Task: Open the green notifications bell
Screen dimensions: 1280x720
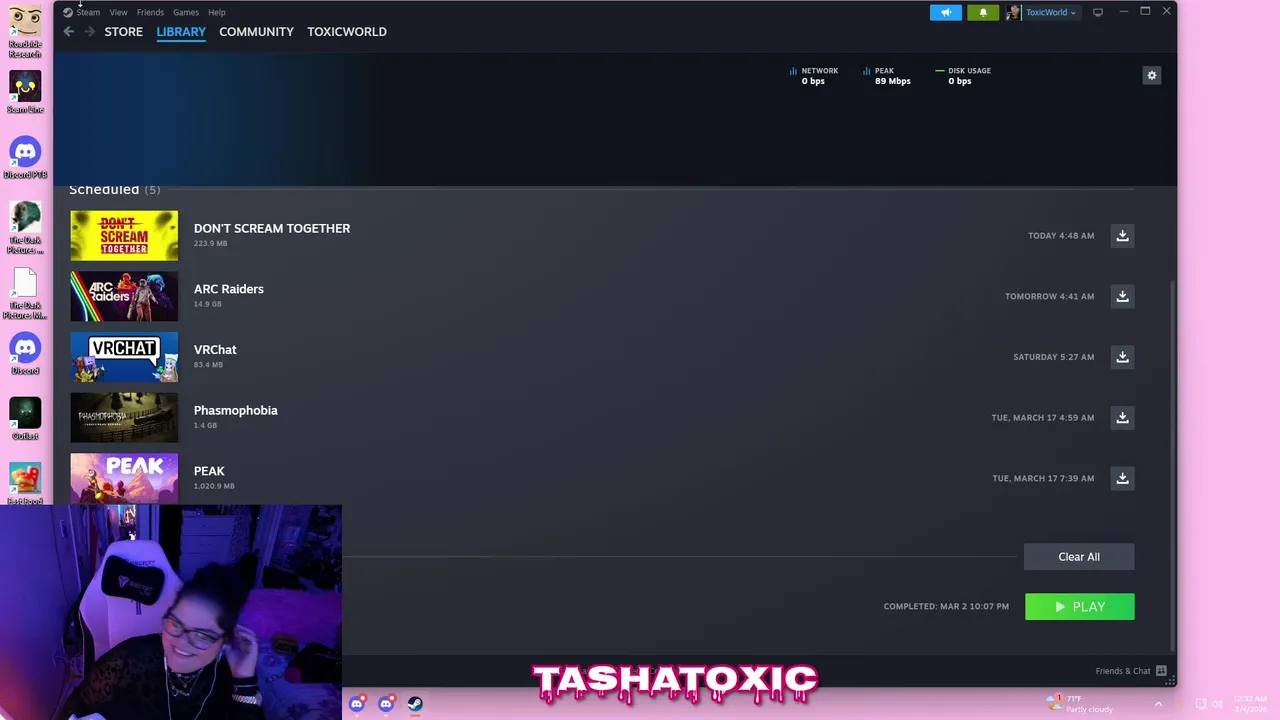Action: (x=982, y=12)
